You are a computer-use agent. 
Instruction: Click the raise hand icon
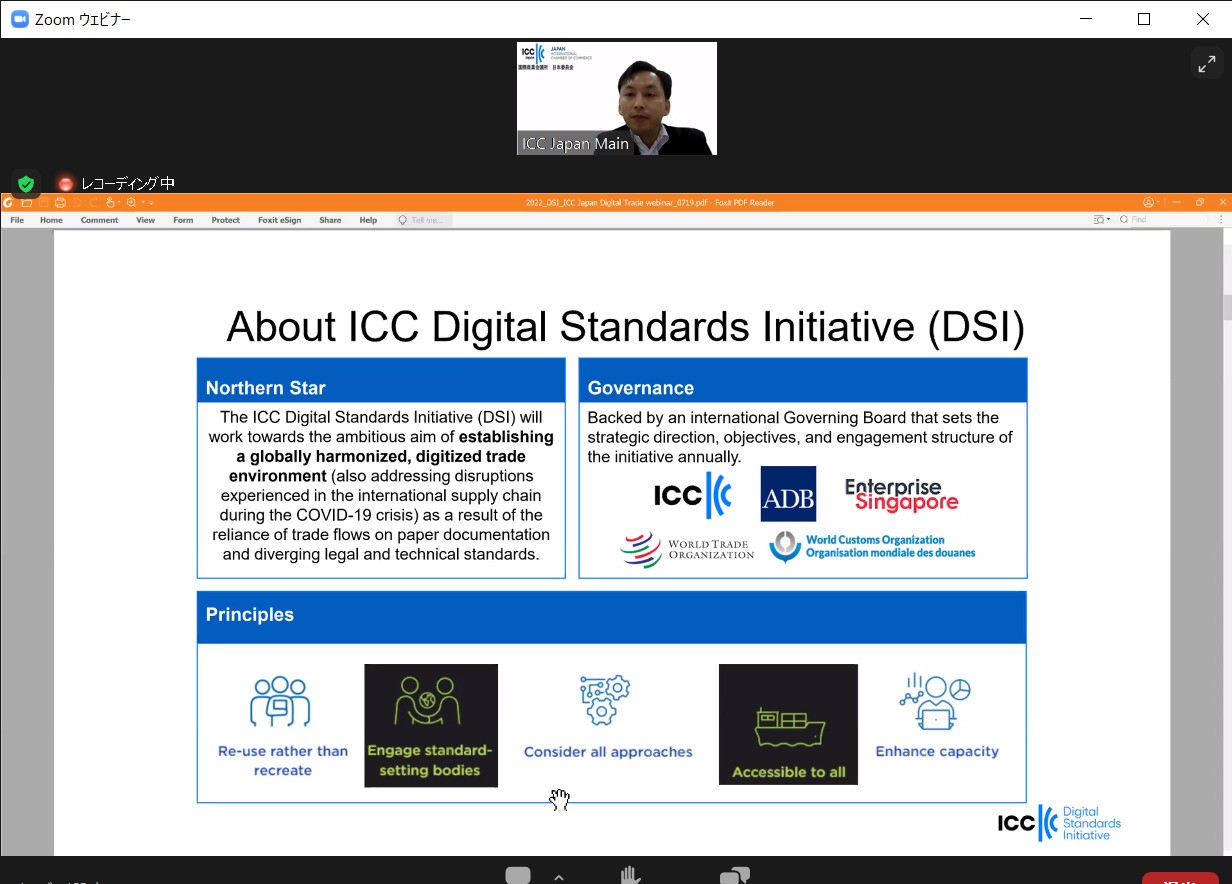(x=630, y=876)
